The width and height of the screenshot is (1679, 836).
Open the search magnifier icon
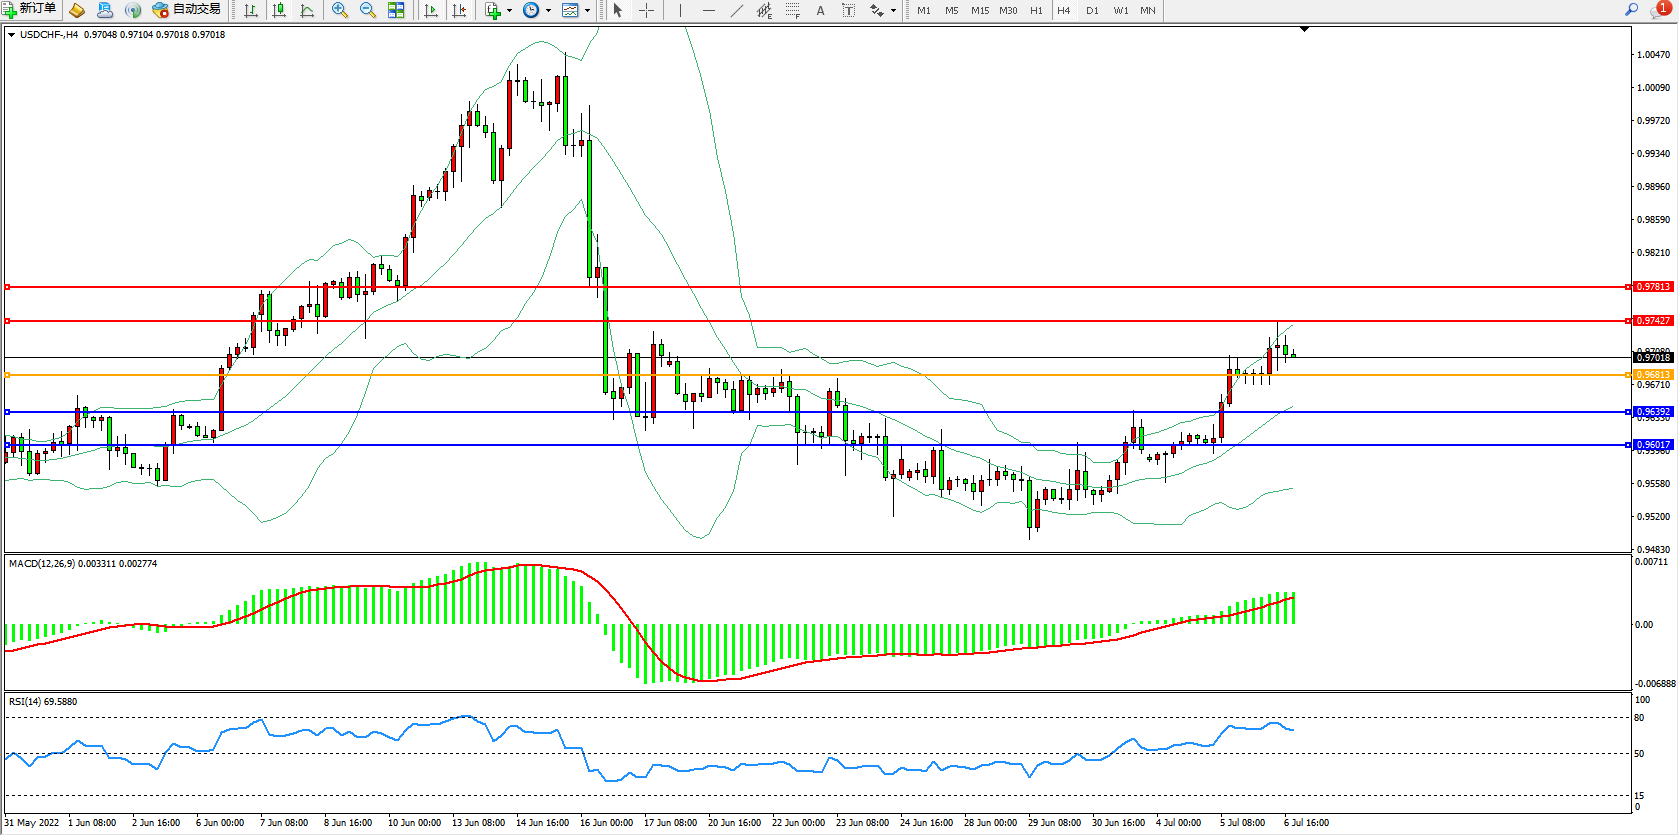(x=1631, y=9)
